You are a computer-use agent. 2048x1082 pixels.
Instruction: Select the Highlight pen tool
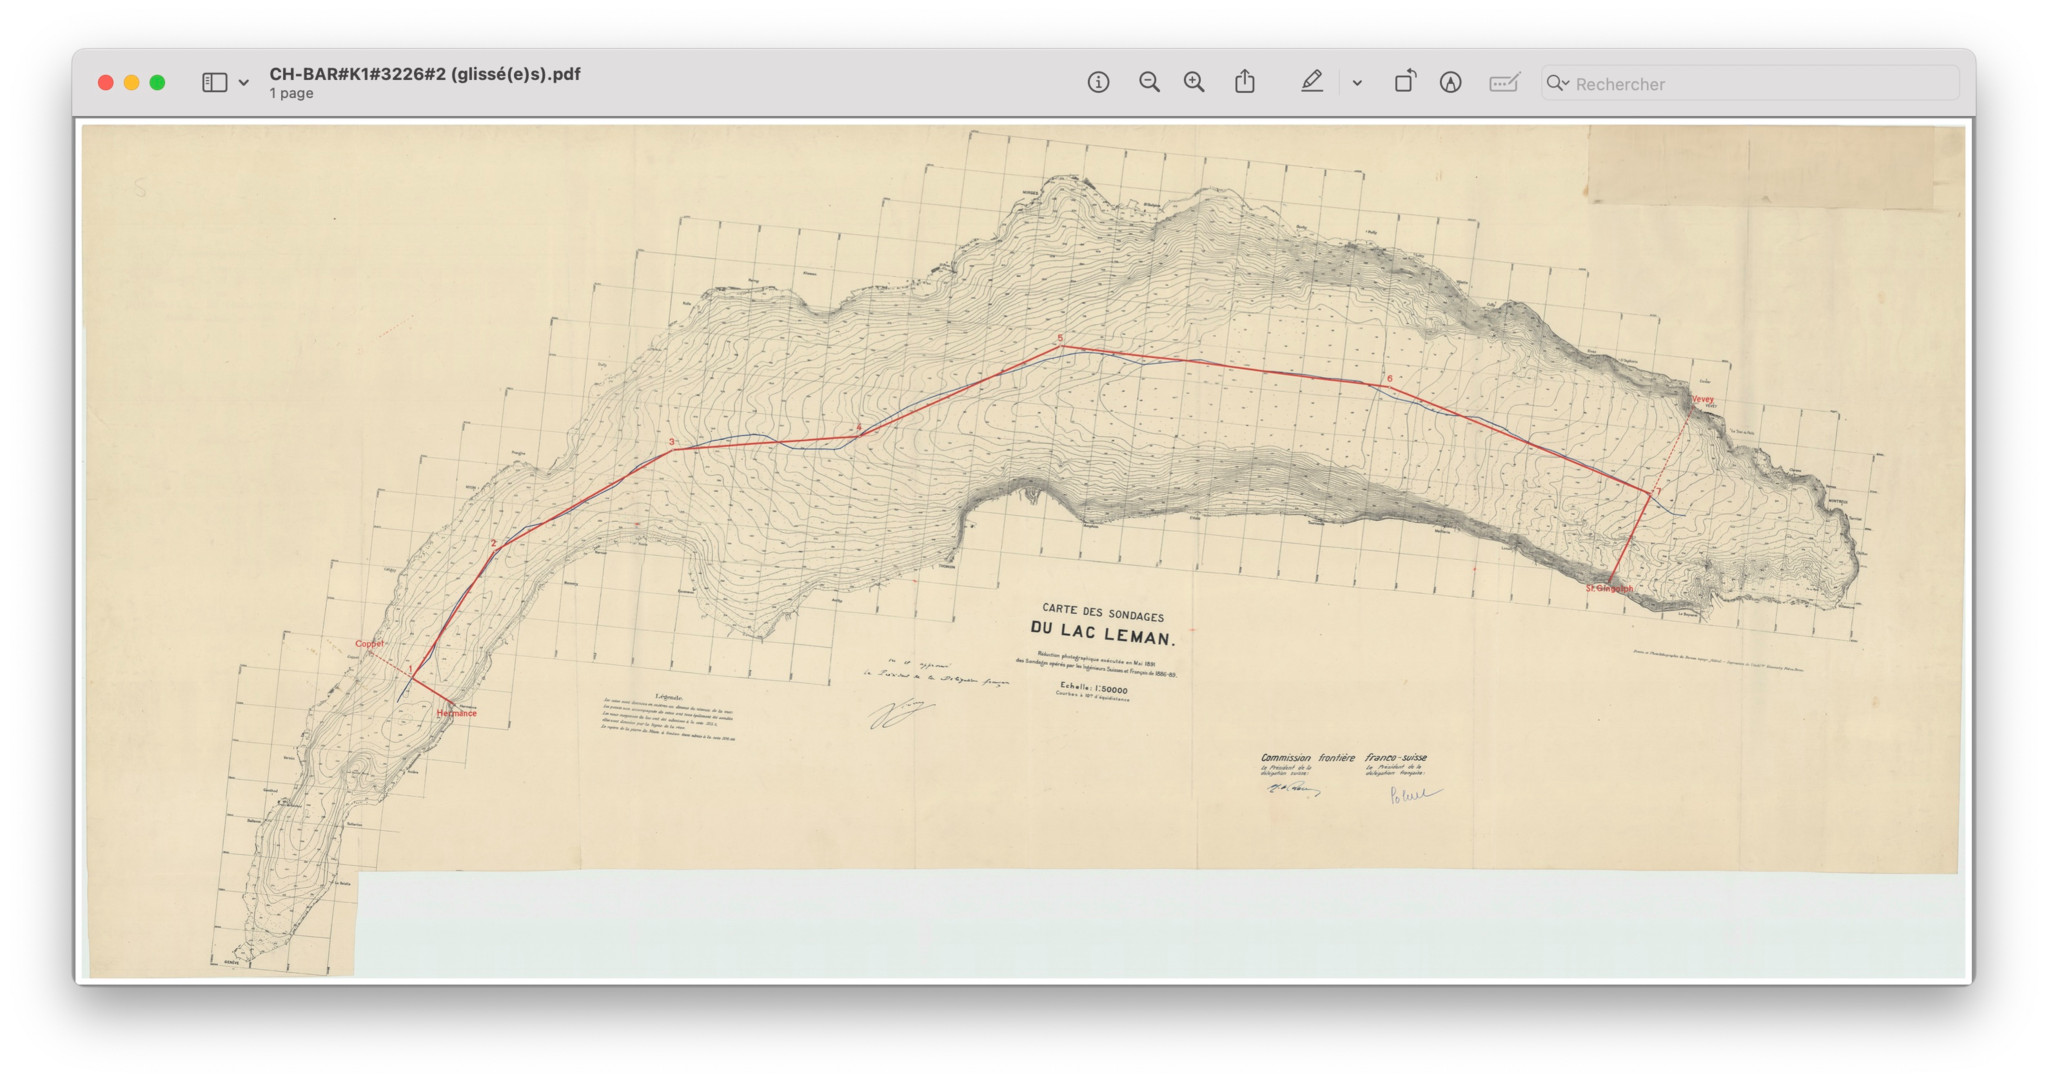[x=1312, y=82]
